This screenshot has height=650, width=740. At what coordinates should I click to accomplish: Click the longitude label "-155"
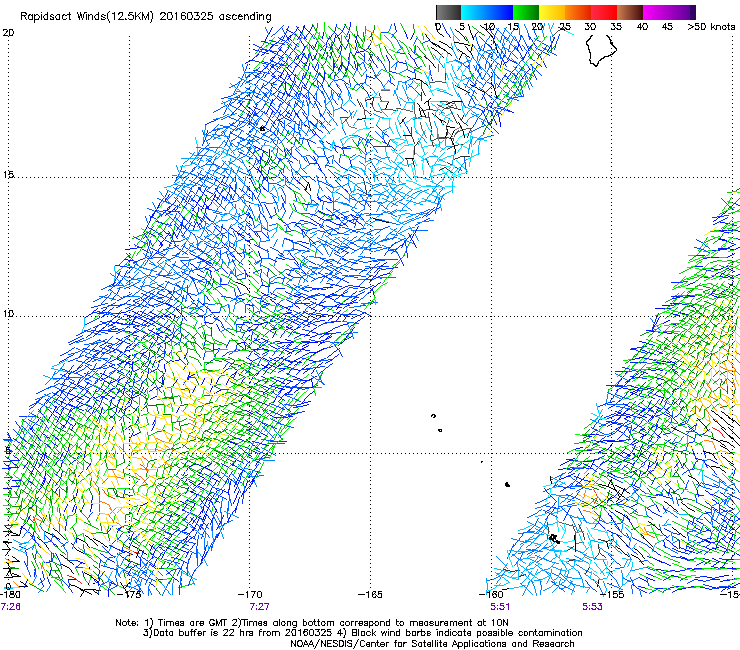click(x=612, y=594)
